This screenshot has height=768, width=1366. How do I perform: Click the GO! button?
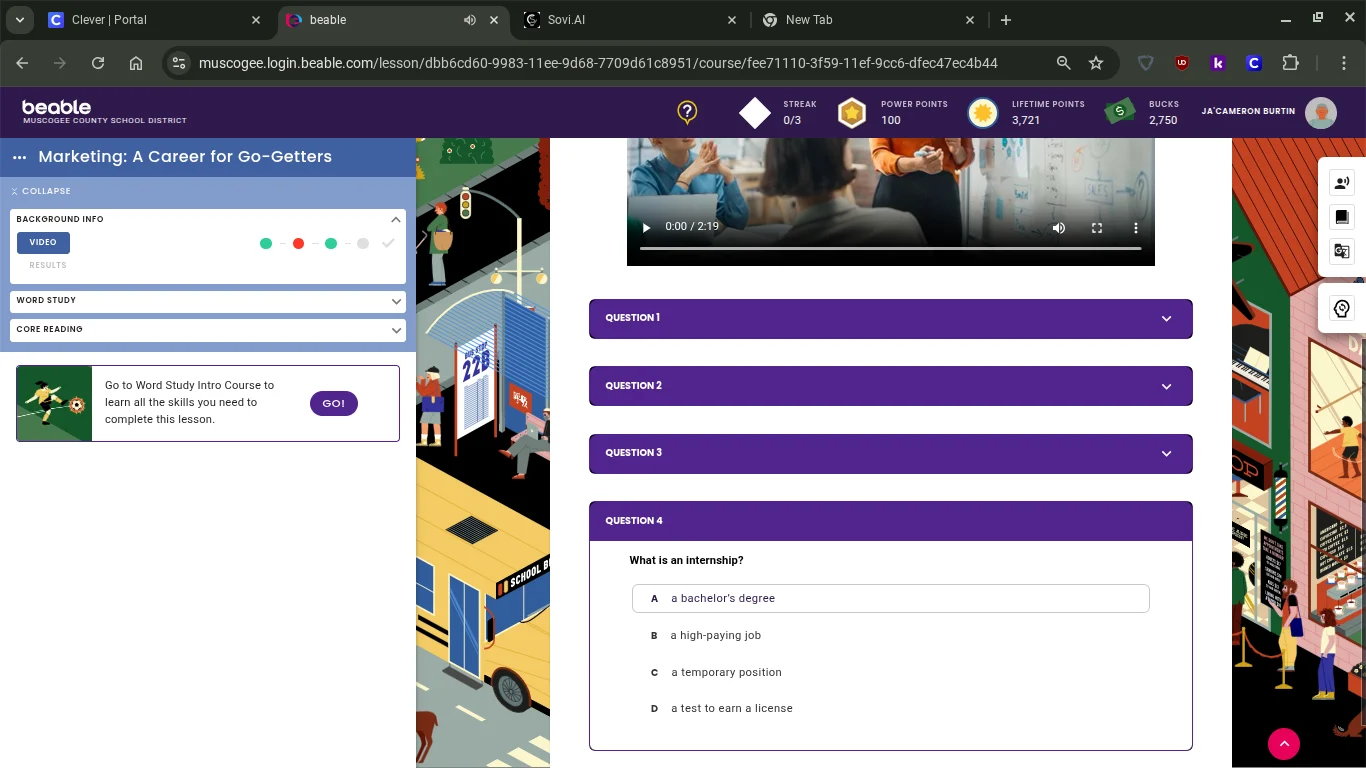click(x=333, y=403)
